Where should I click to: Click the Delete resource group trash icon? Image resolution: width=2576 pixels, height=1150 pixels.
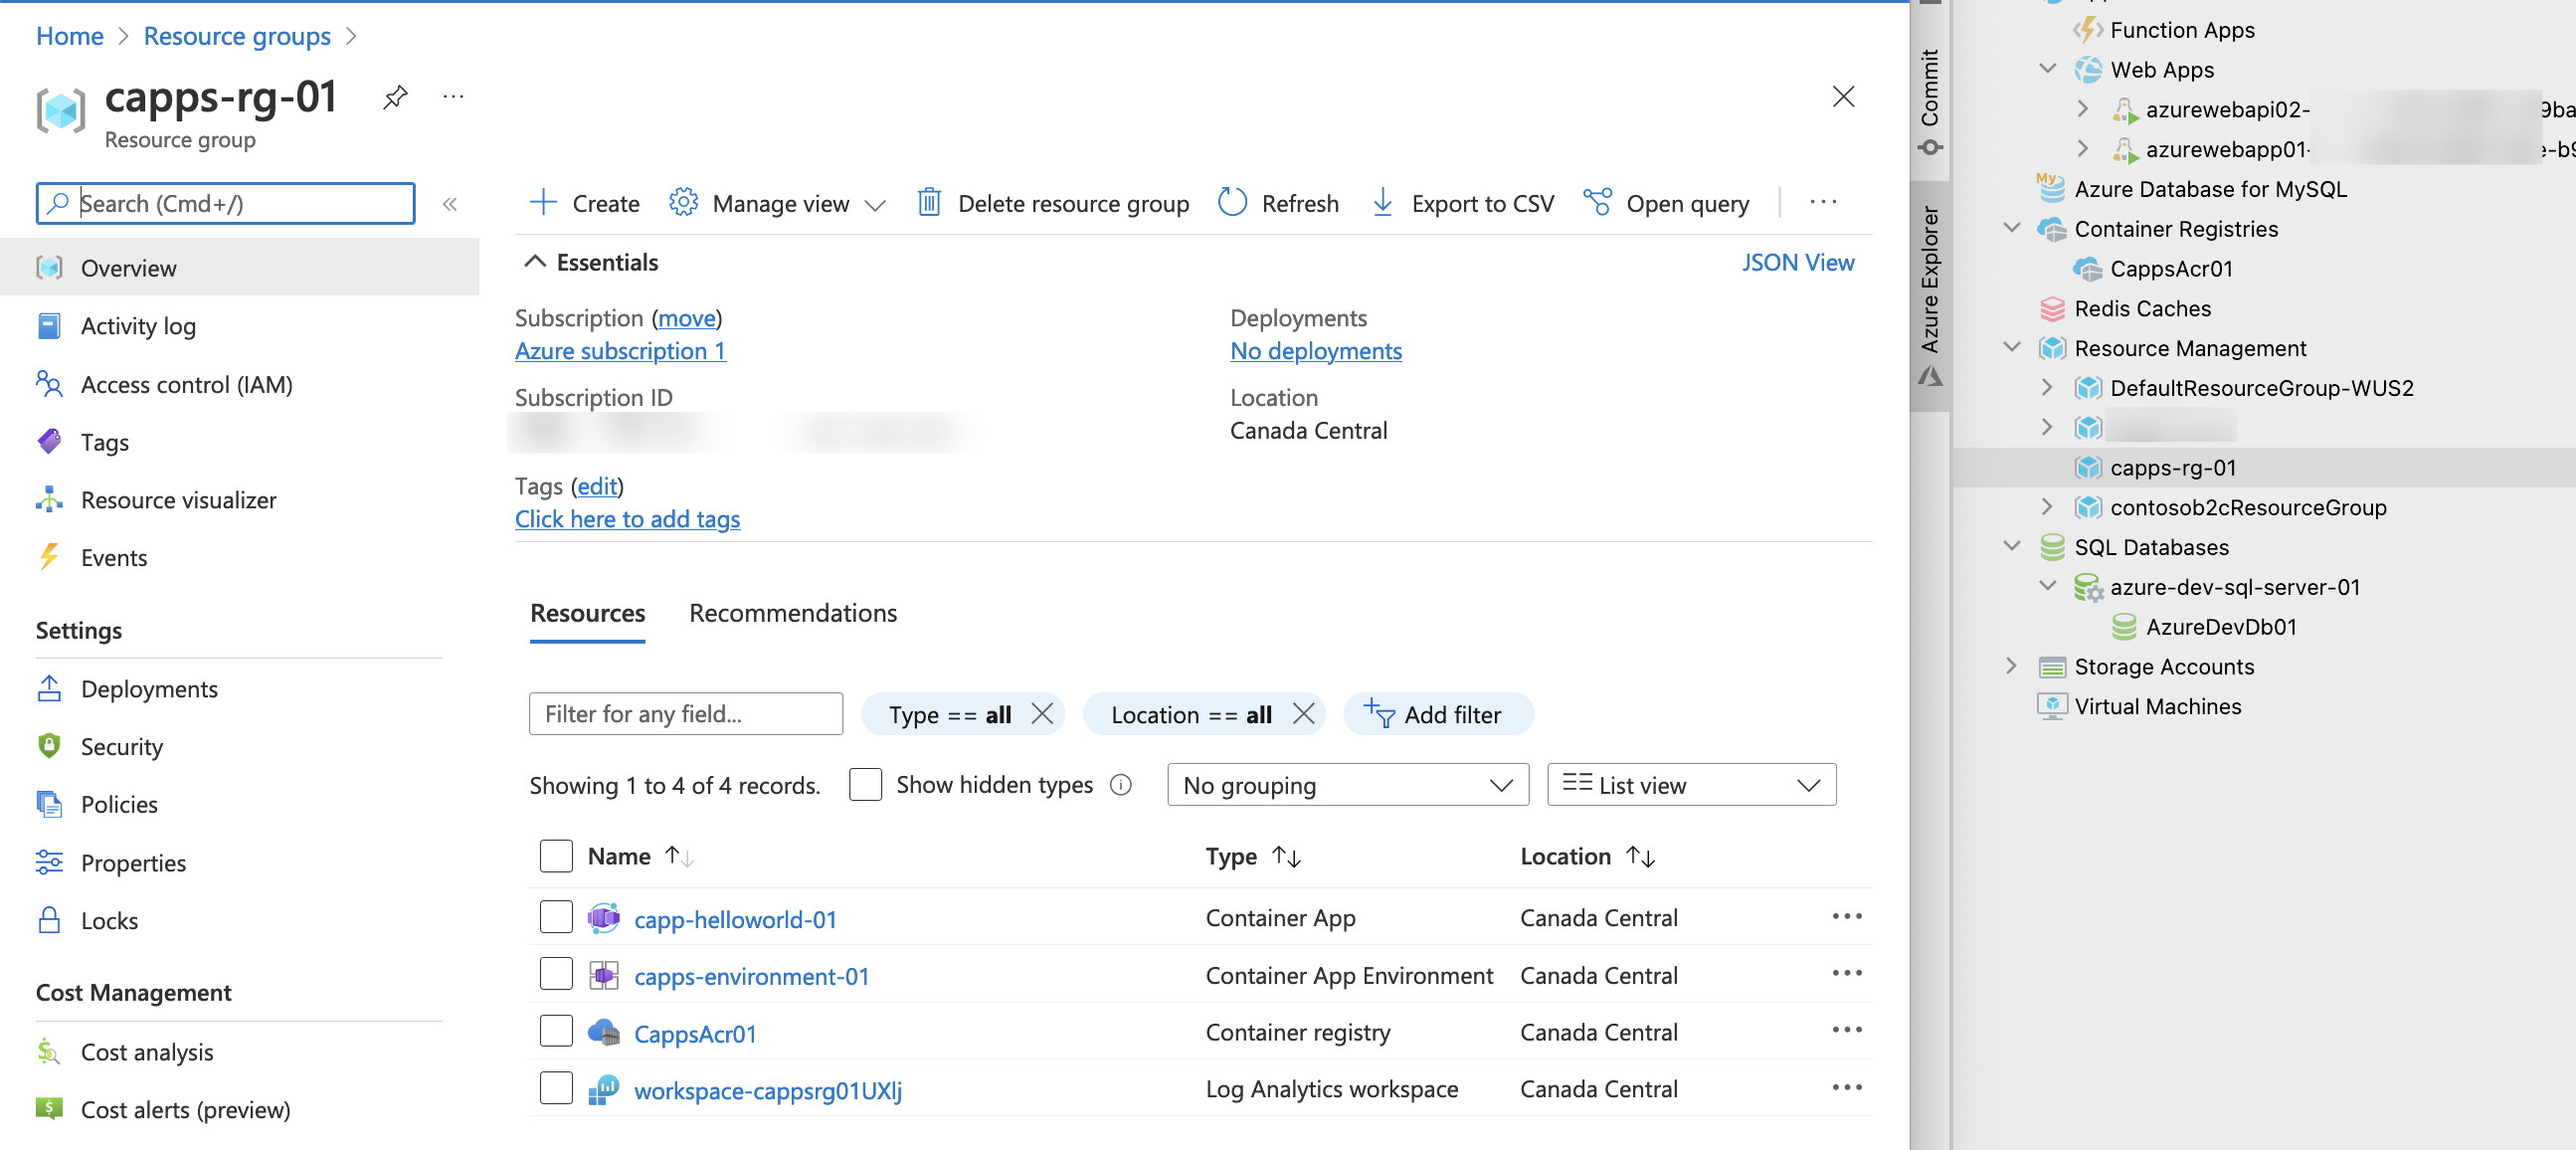(x=929, y=203)
